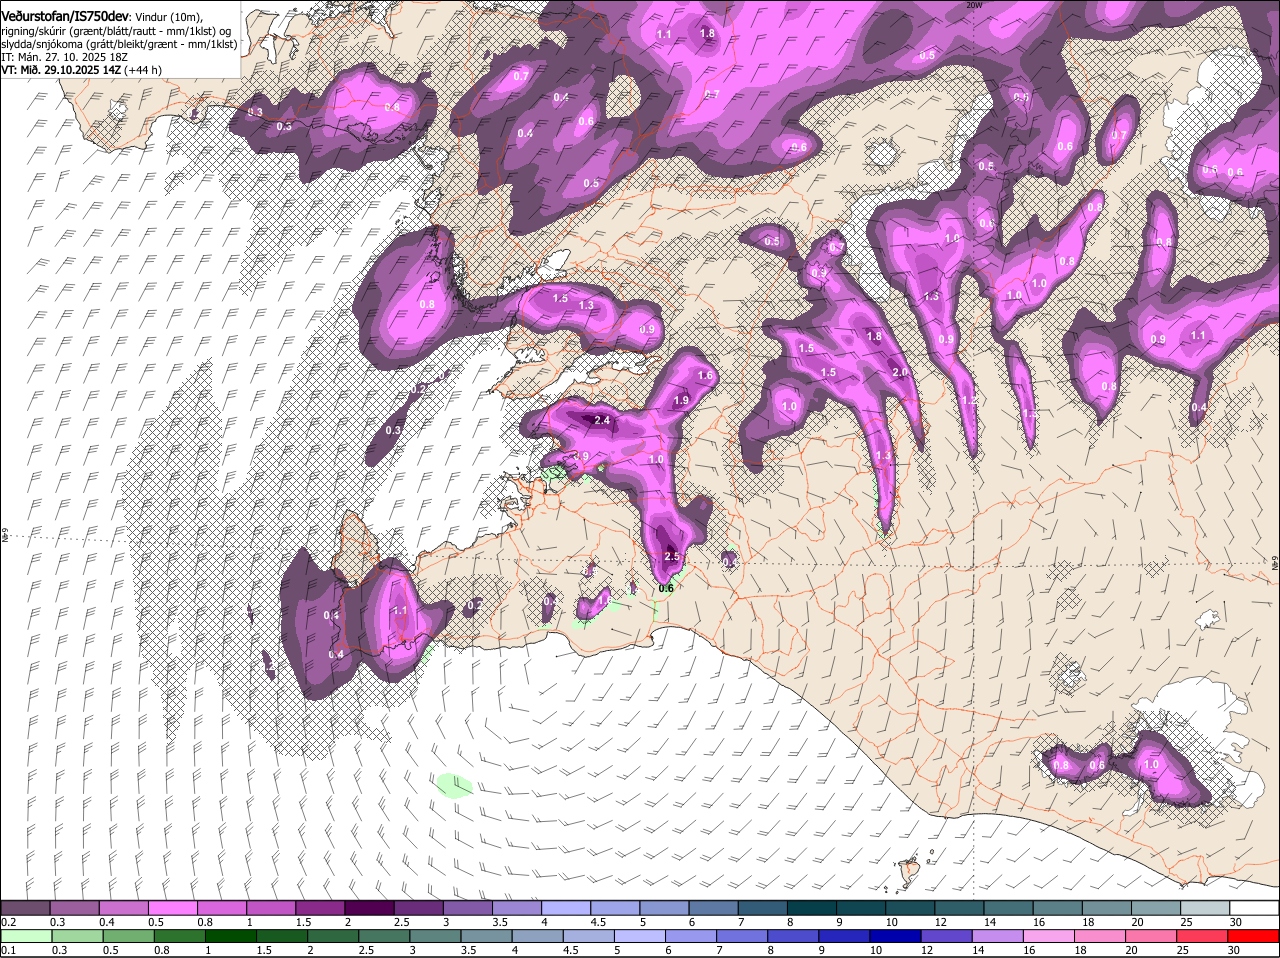Click the '20W' longitude label at map top
This screenshot has width=1280, height=958.
coord(974,5)
